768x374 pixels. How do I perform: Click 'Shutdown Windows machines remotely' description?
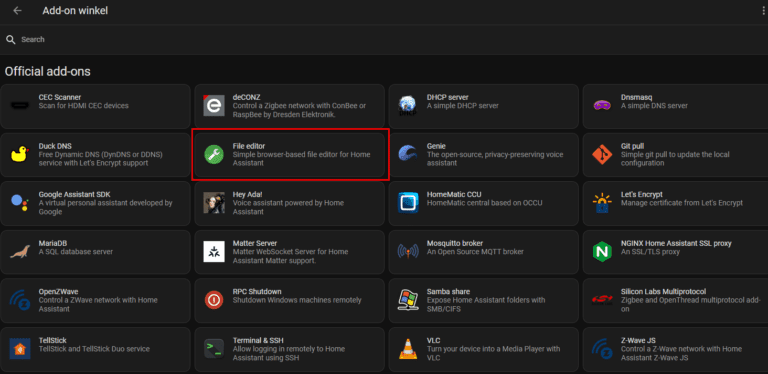click(297, 301)
